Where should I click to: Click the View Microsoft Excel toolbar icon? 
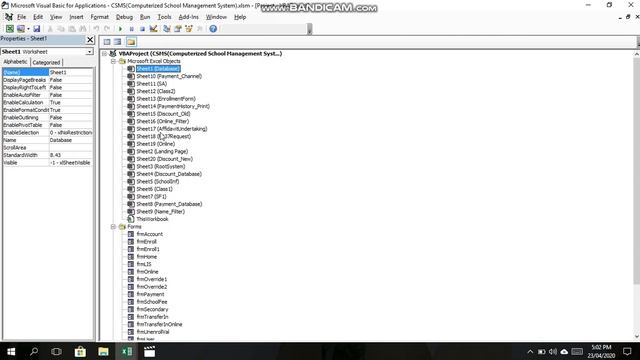pyautogui.click(x=9, y=29)
